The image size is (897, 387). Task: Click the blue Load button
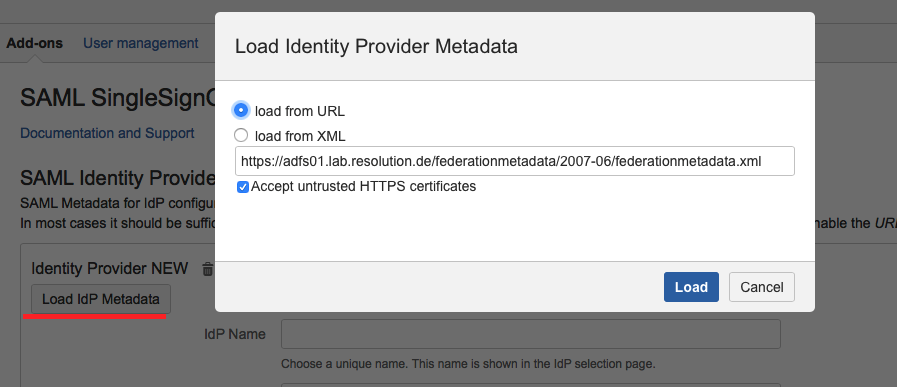click(x=691, y=287)
